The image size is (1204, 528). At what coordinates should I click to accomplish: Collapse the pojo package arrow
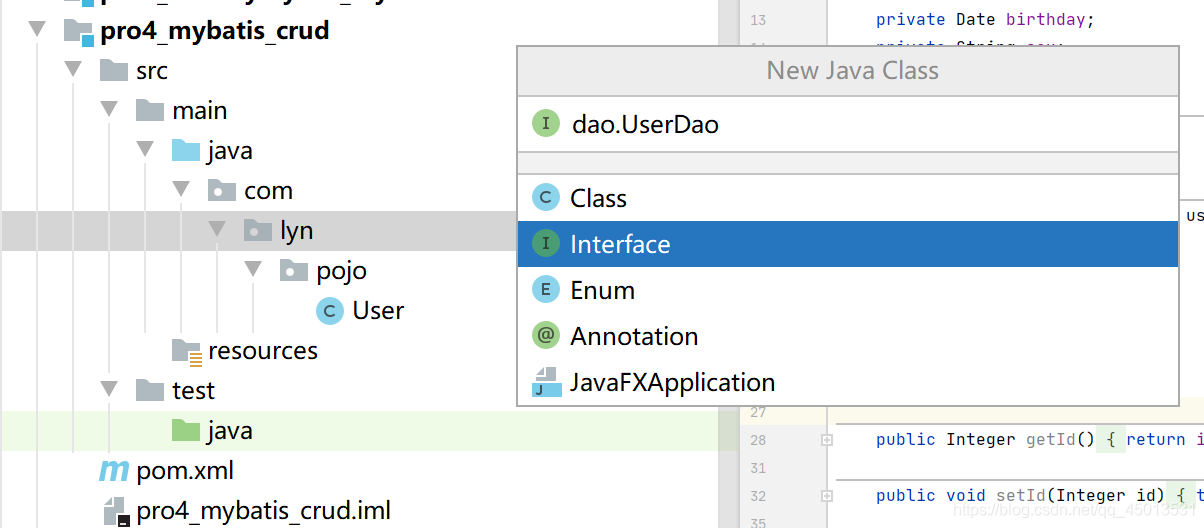(253, 271)
